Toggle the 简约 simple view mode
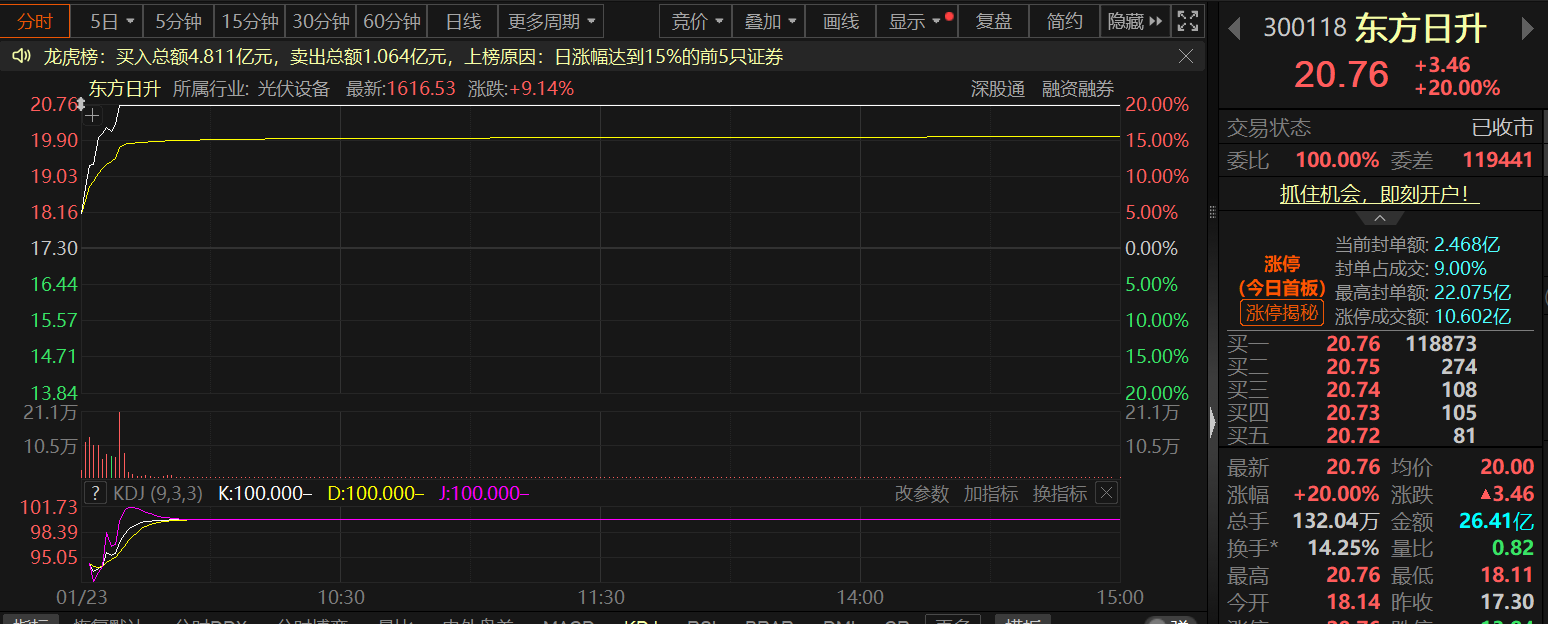This screenshot has width=1548, height=624. (1064, 21)
